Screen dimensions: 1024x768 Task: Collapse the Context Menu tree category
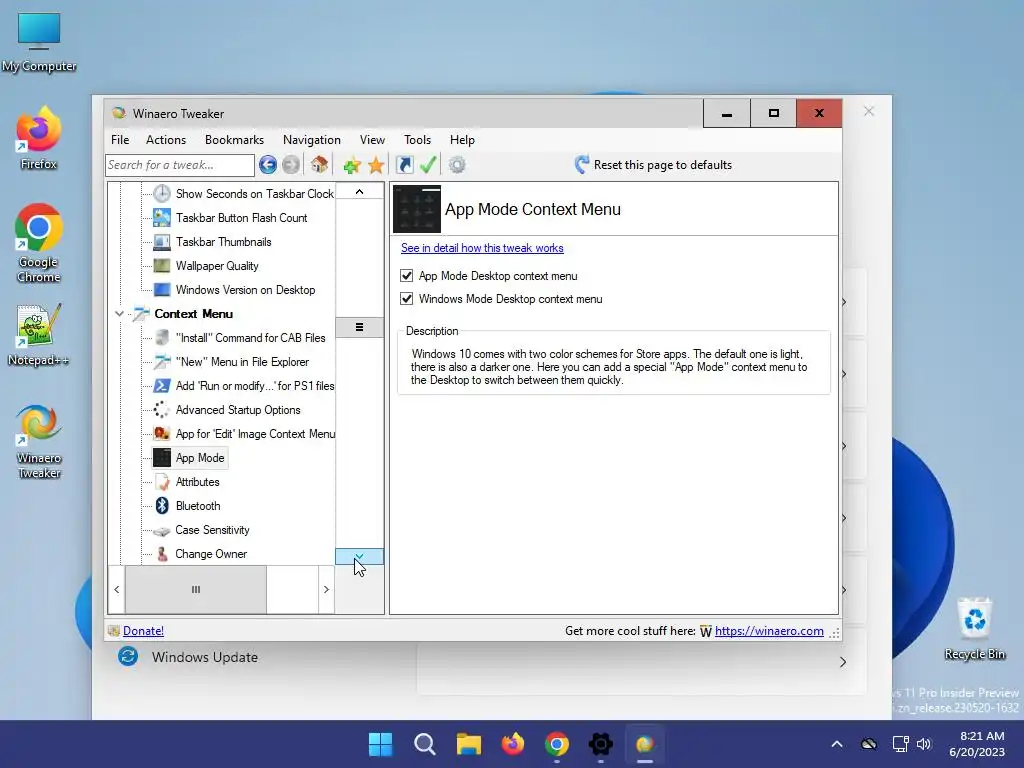click(x=120, y=314)
